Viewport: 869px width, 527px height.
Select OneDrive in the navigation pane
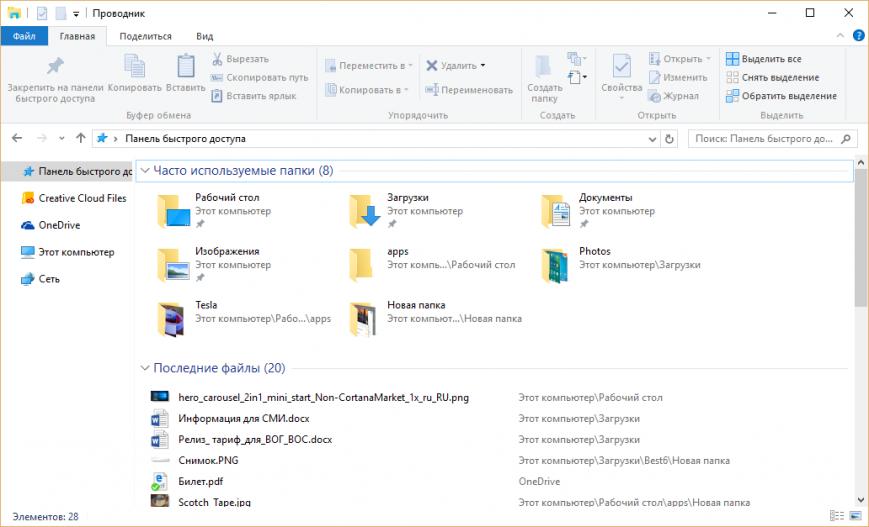(x=59, y=225)
